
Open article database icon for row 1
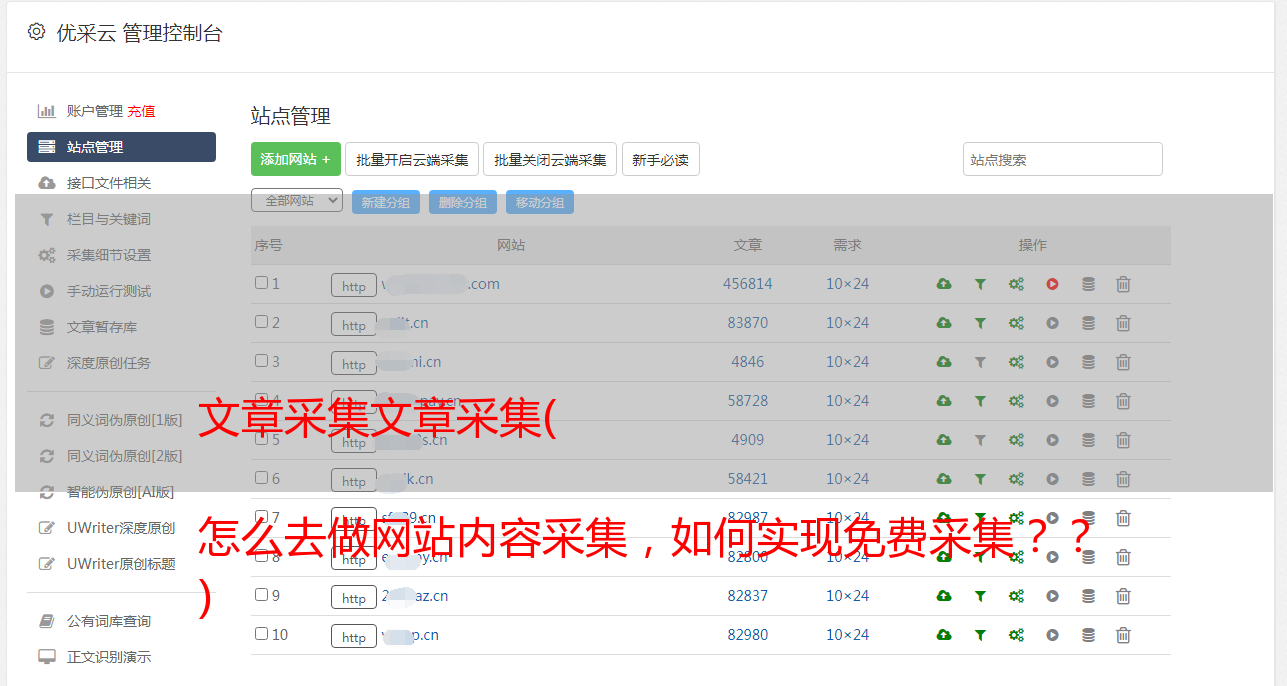tap(1088, 284)
